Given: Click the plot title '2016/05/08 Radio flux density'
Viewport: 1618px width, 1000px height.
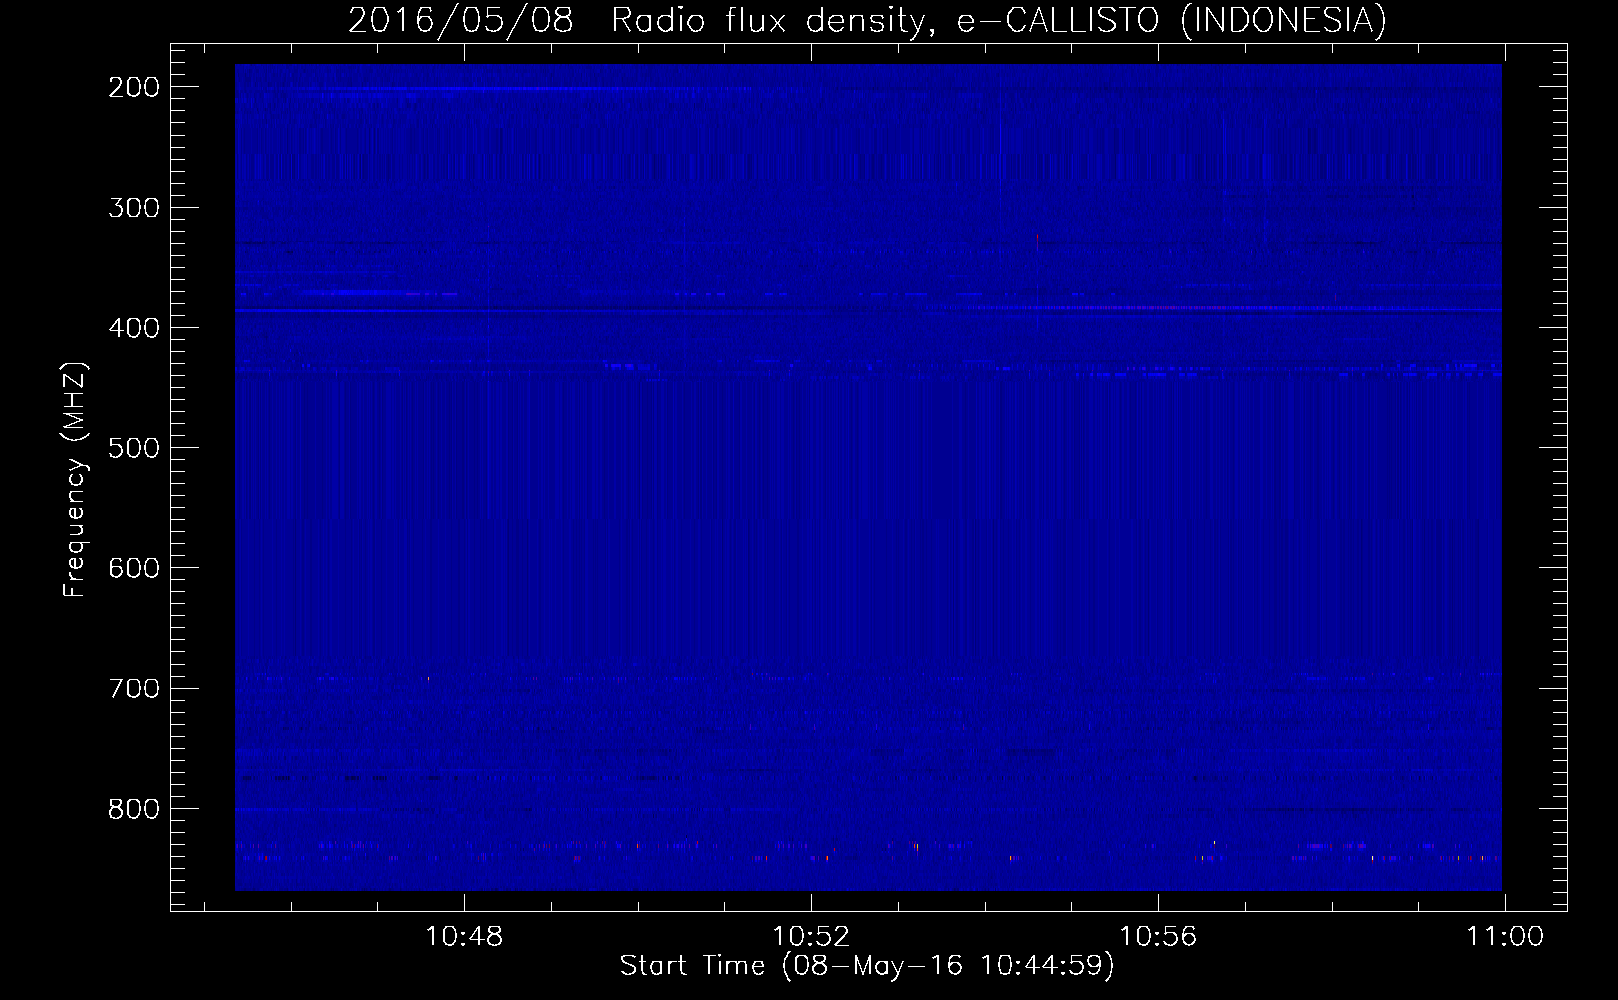Looking at the screenshot, I should point(642,21).
